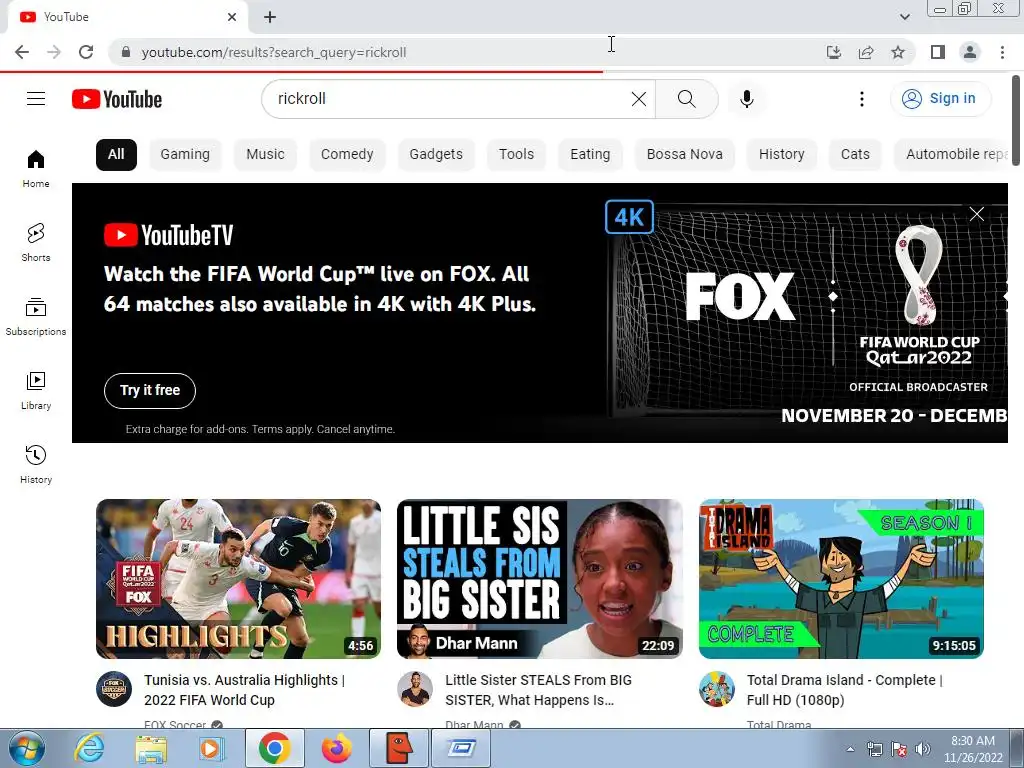Image resolution: width=1024 pixels, height=768 pixels.
Task: Click the volume speaker tray icon
Action: click(923, 749)
